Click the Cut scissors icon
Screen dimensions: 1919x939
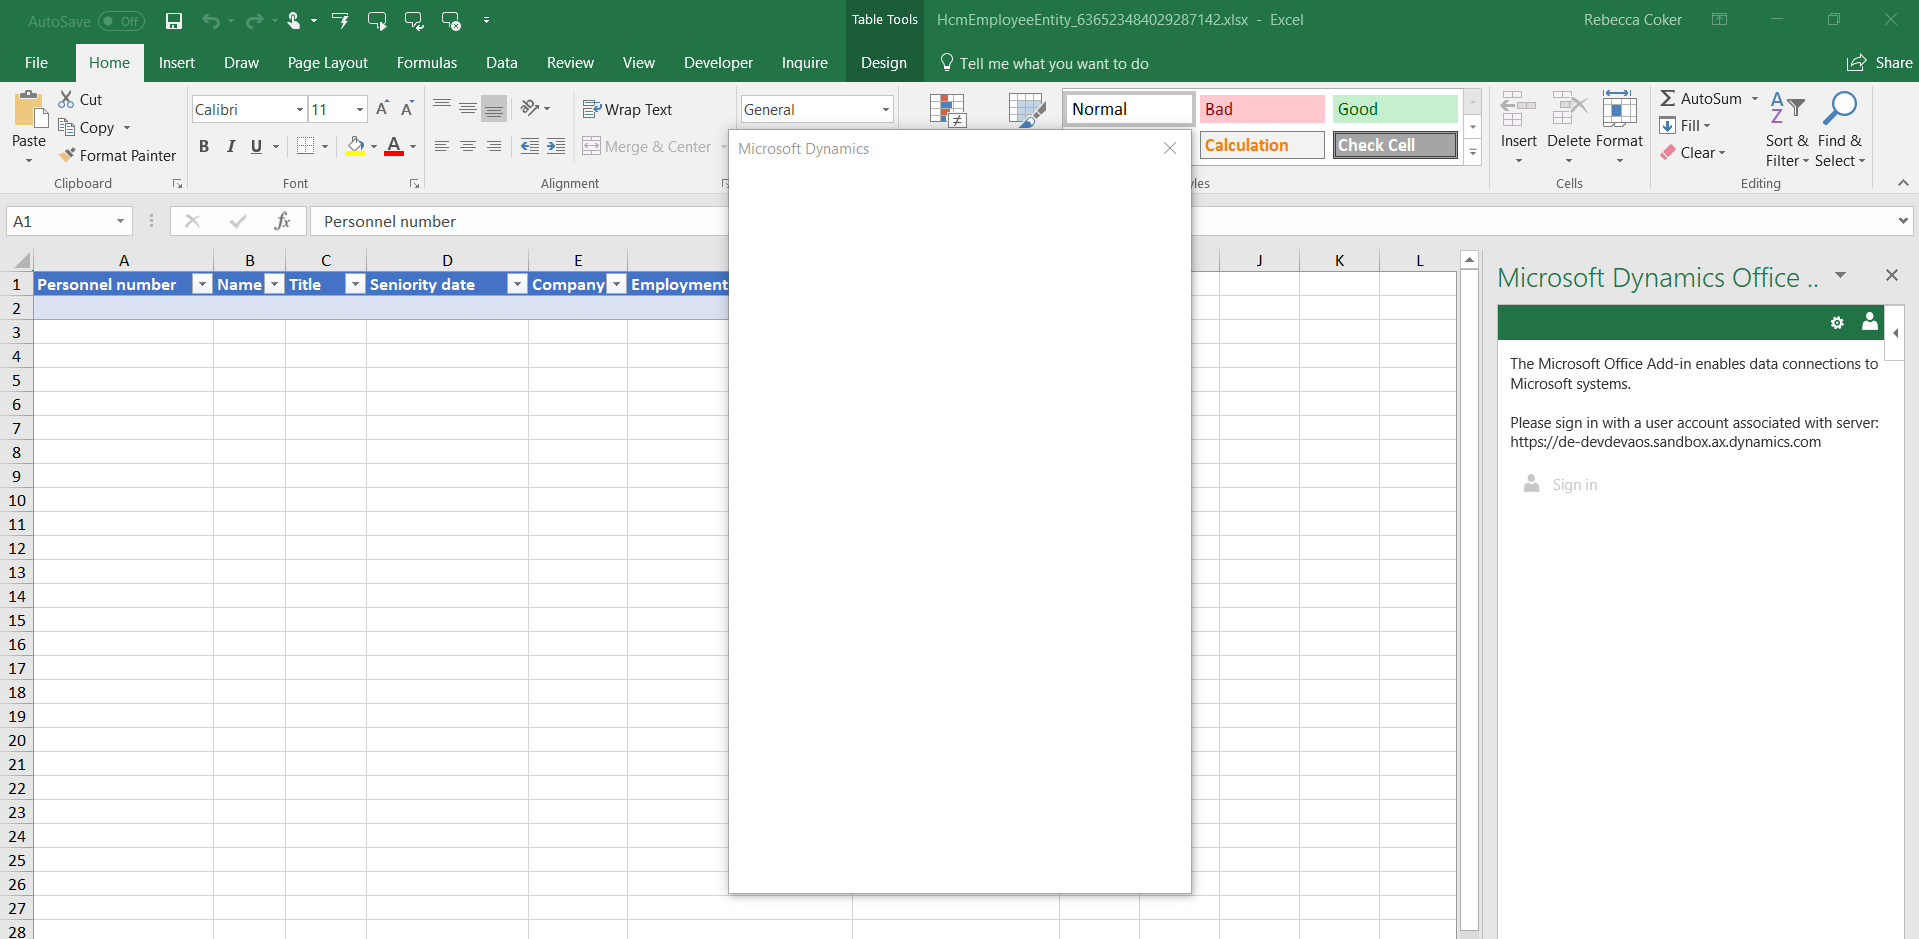click(x=67, y=99)
